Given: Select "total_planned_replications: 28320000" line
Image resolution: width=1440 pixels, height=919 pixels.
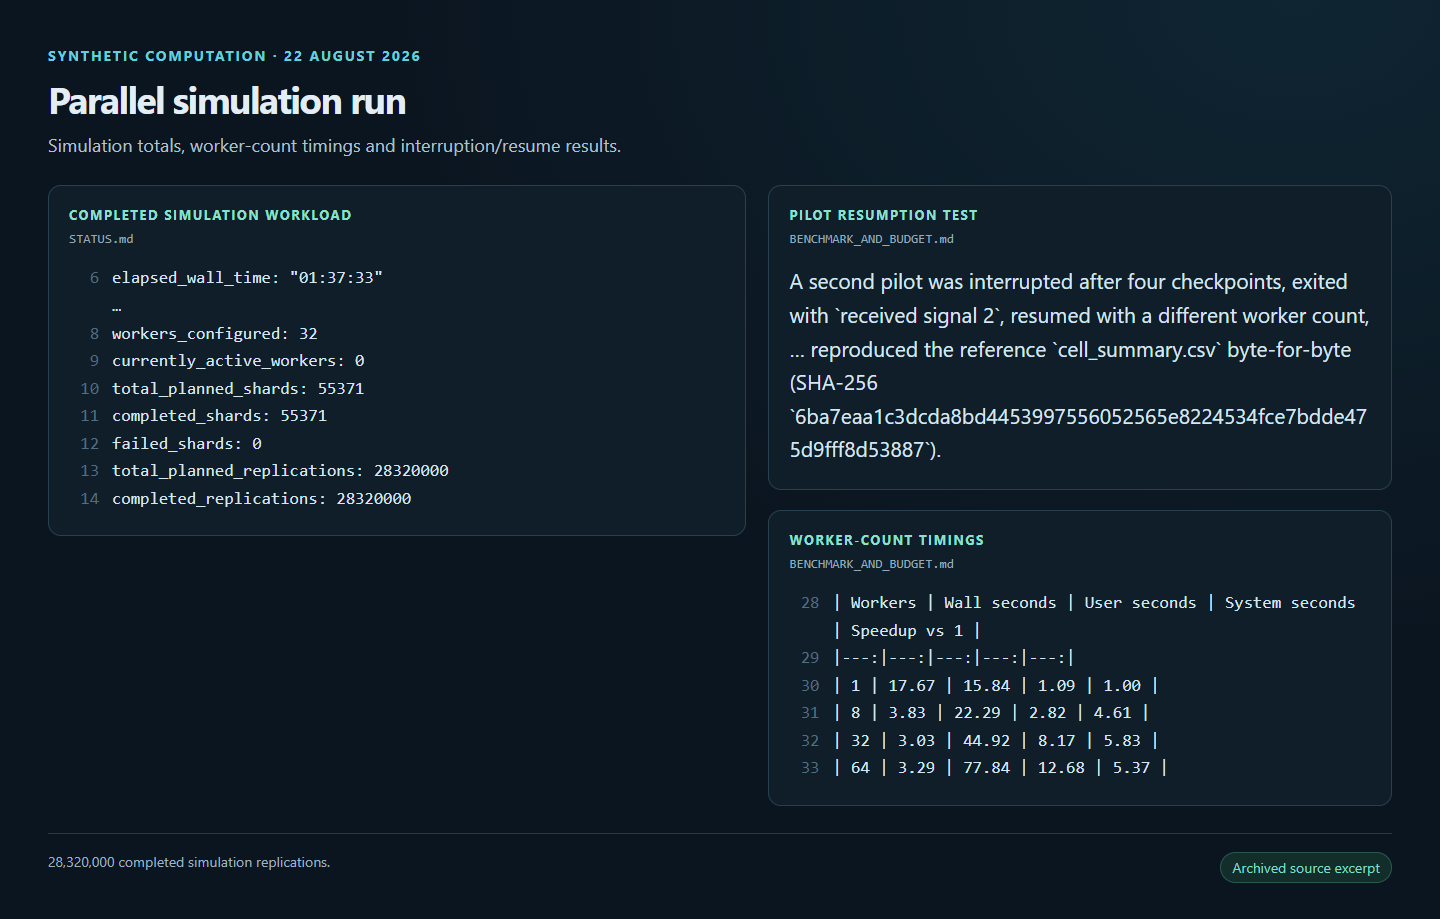Looking at the screenshot, I should tap(280, 471).
